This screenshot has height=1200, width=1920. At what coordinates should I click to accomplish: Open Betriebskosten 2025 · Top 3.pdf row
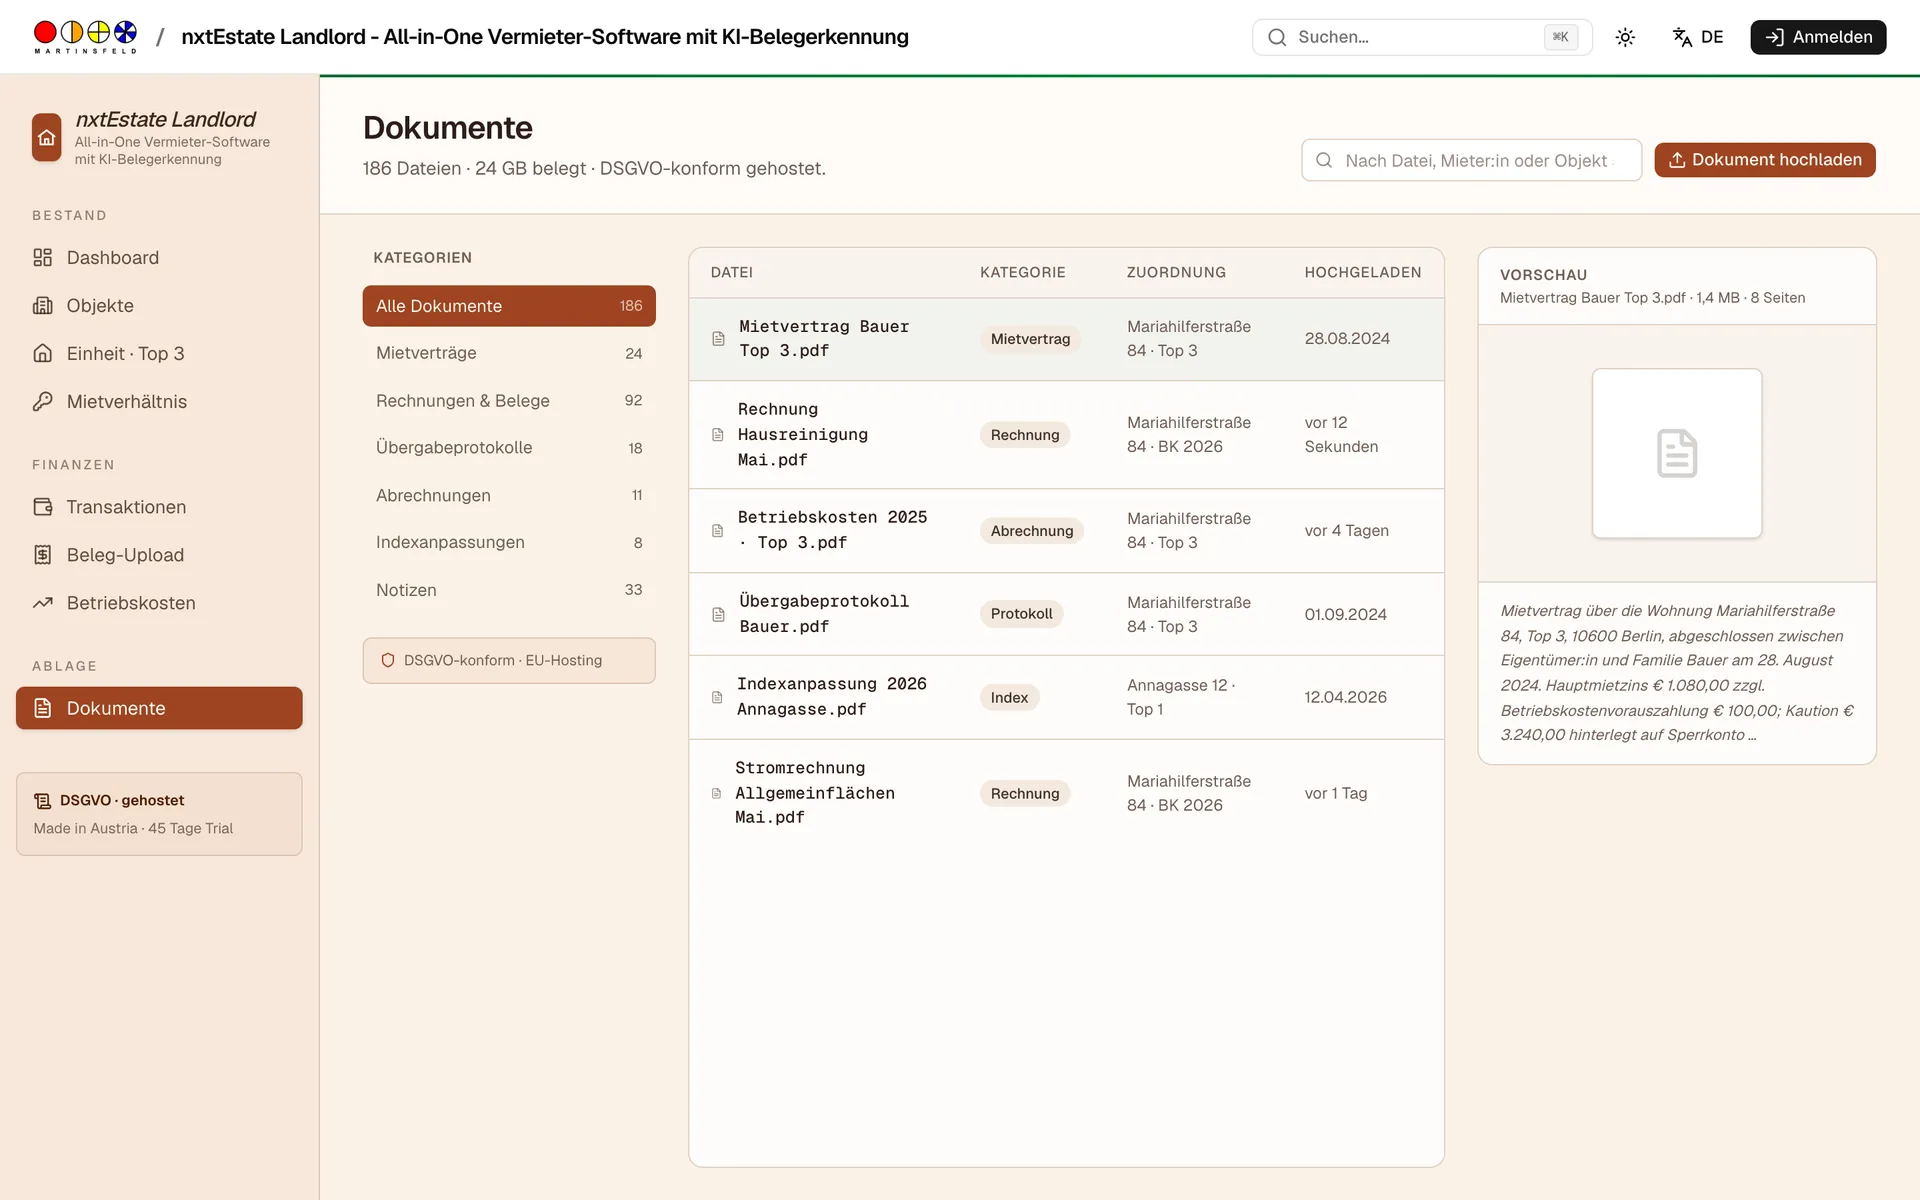coord(1066,531)
